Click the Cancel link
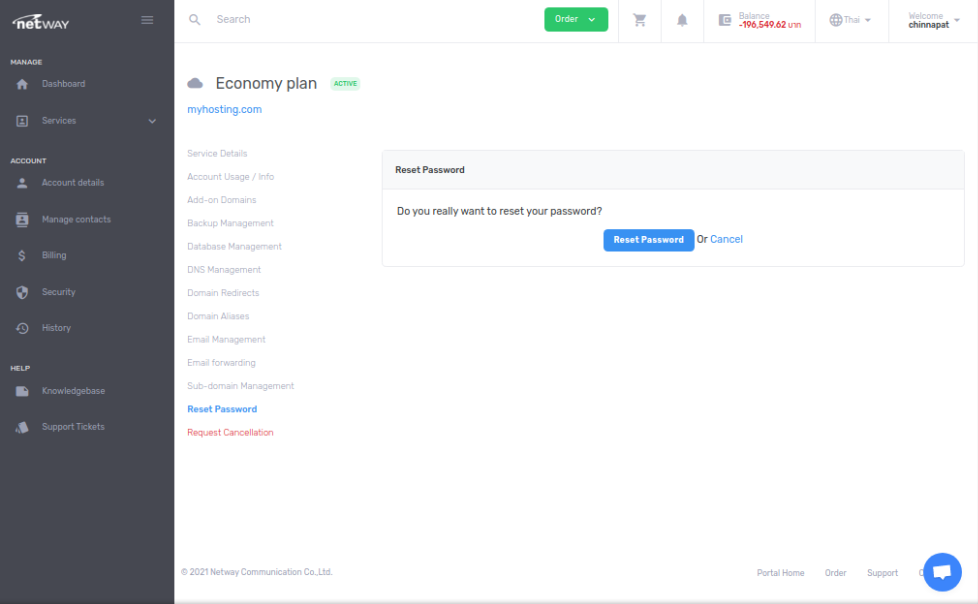 pos(726,240)
